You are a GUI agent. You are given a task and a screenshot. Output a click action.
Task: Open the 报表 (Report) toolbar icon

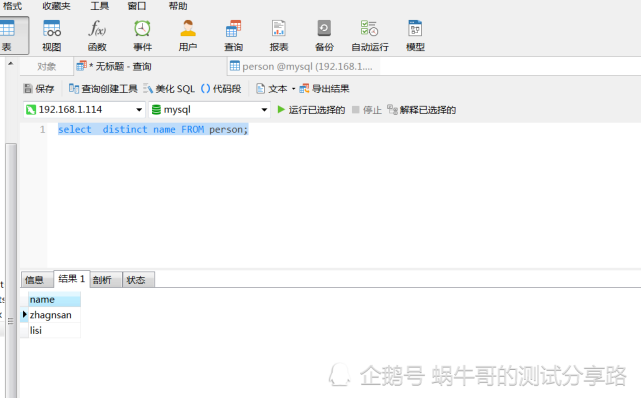pos(279,36)
